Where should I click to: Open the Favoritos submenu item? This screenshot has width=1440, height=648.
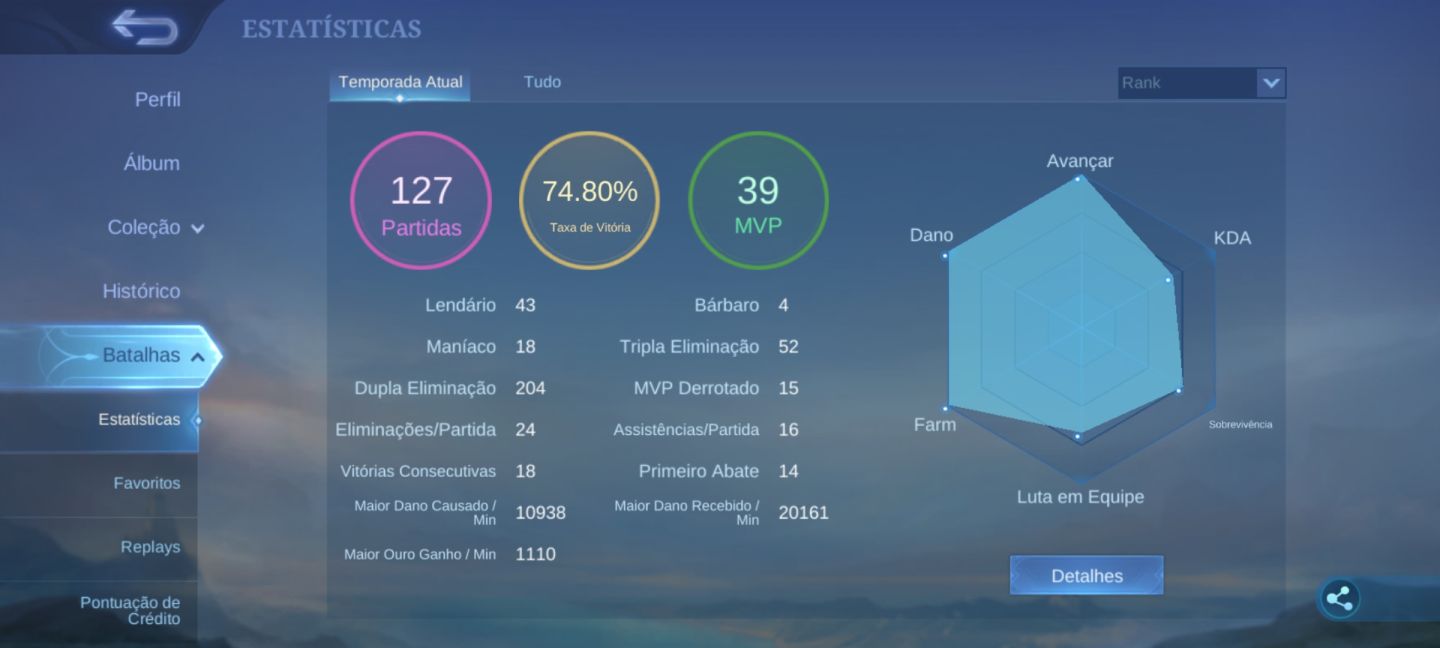pyautogui.click(x=146, y=483)
